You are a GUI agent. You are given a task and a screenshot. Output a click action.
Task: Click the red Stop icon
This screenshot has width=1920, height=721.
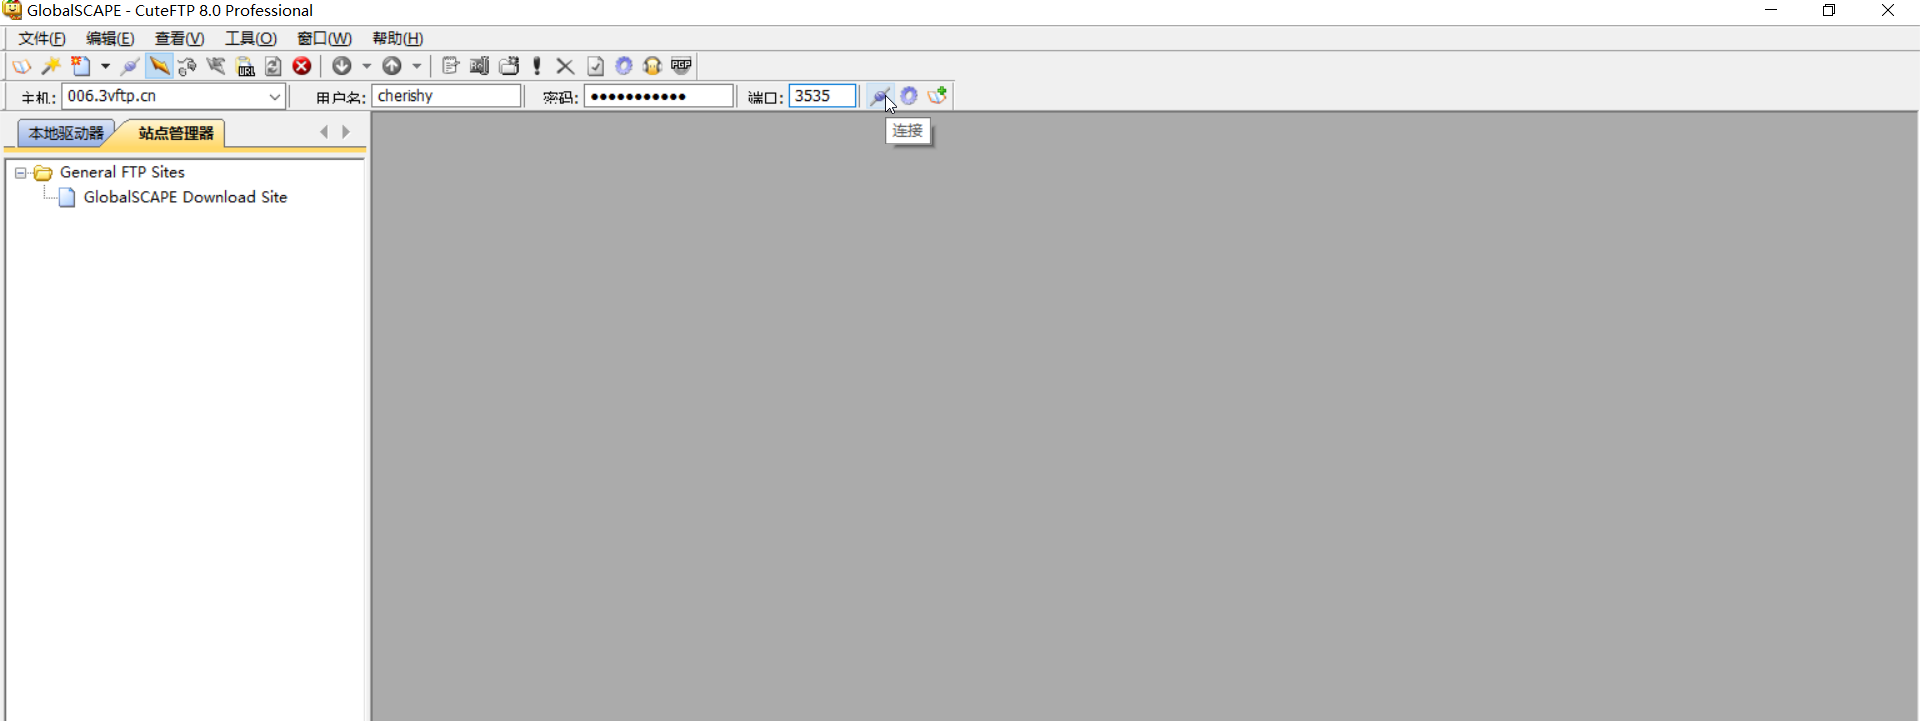click(302, 66)
